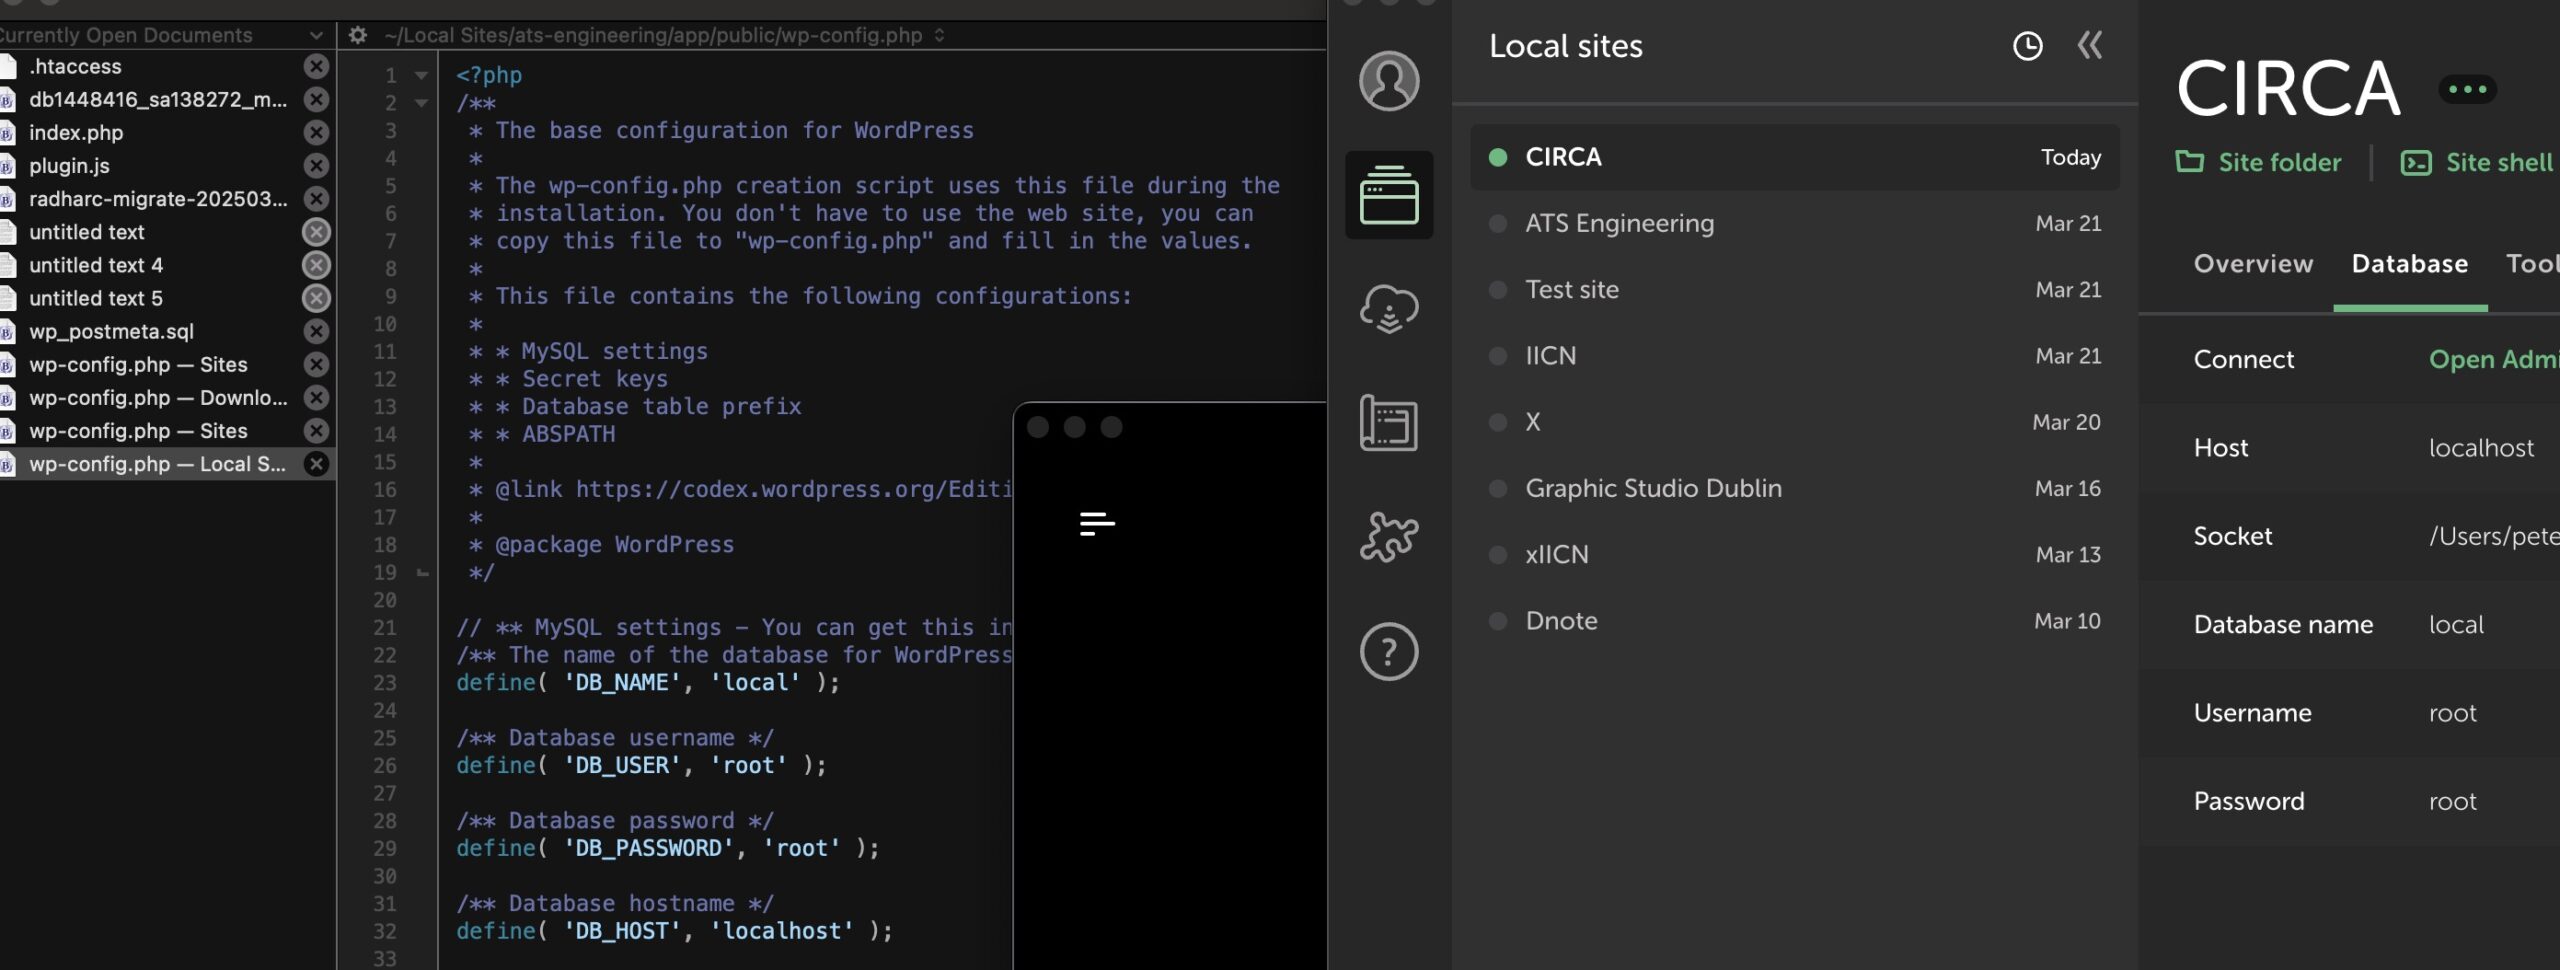This screenshot has width=2560, height=970.
Task: Select the Local sites icon in sidebar
Action: tap(1388, 195)
